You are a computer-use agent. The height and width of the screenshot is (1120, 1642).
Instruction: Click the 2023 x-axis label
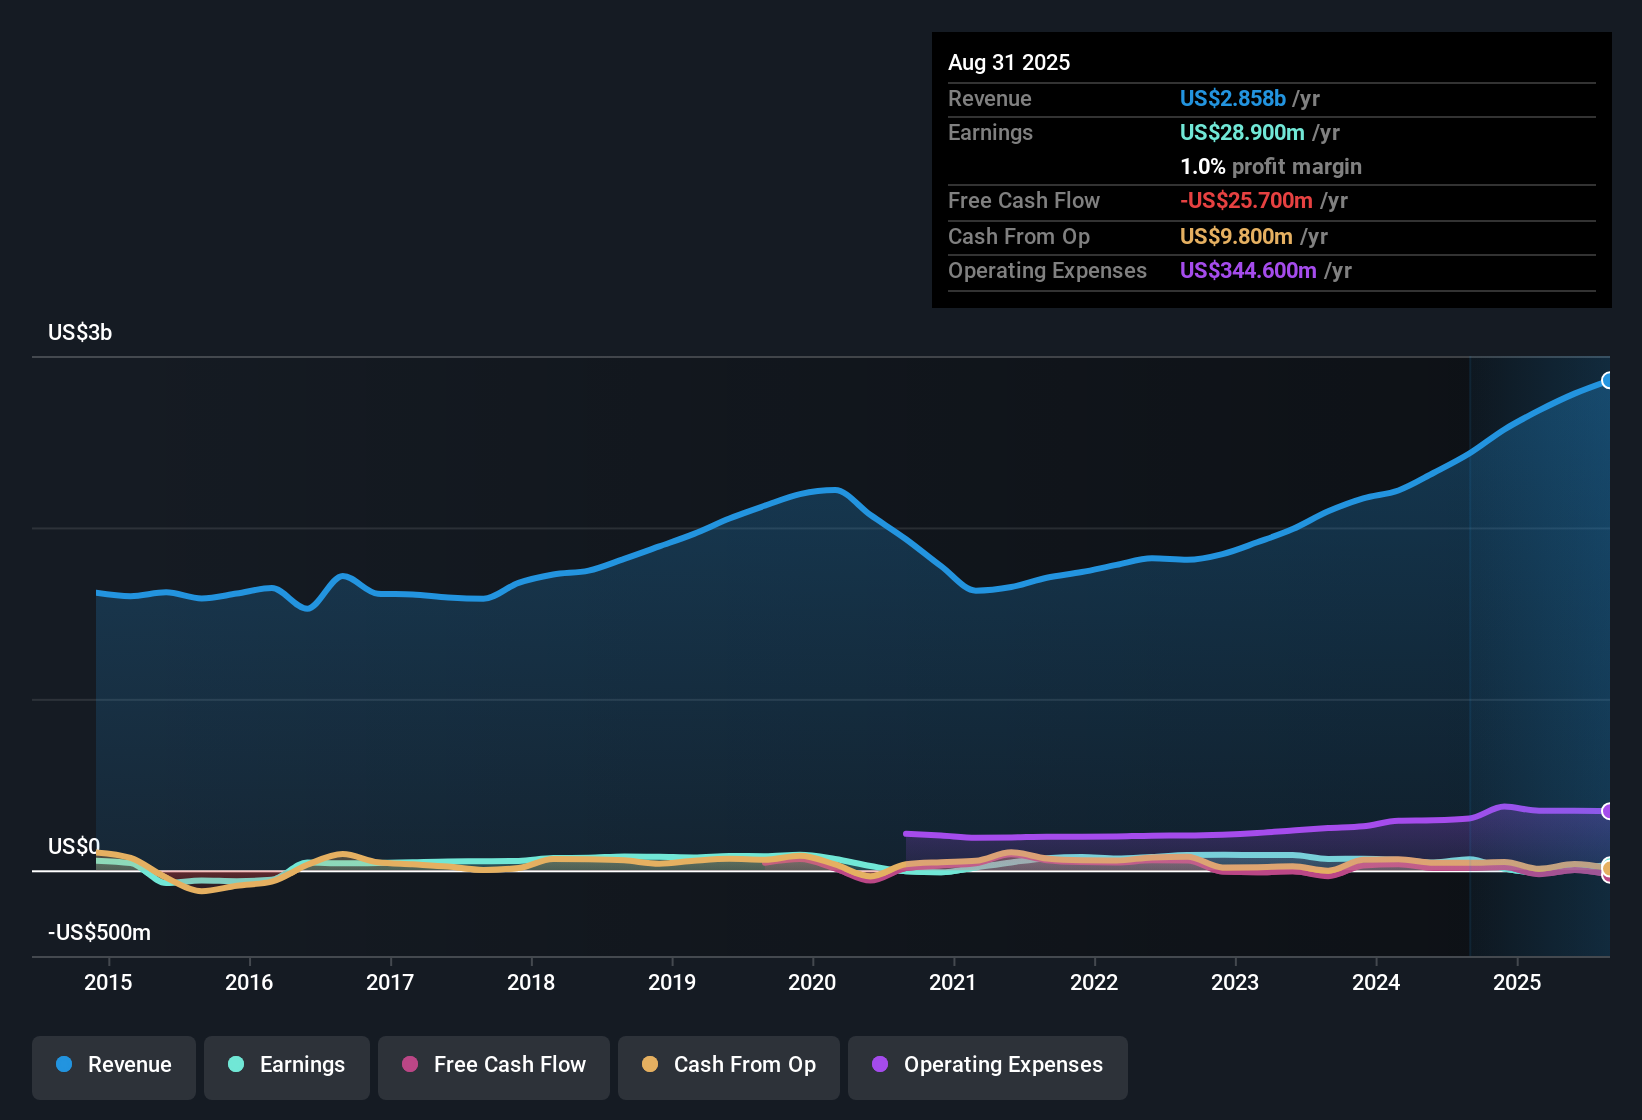tap(1235, 982)
